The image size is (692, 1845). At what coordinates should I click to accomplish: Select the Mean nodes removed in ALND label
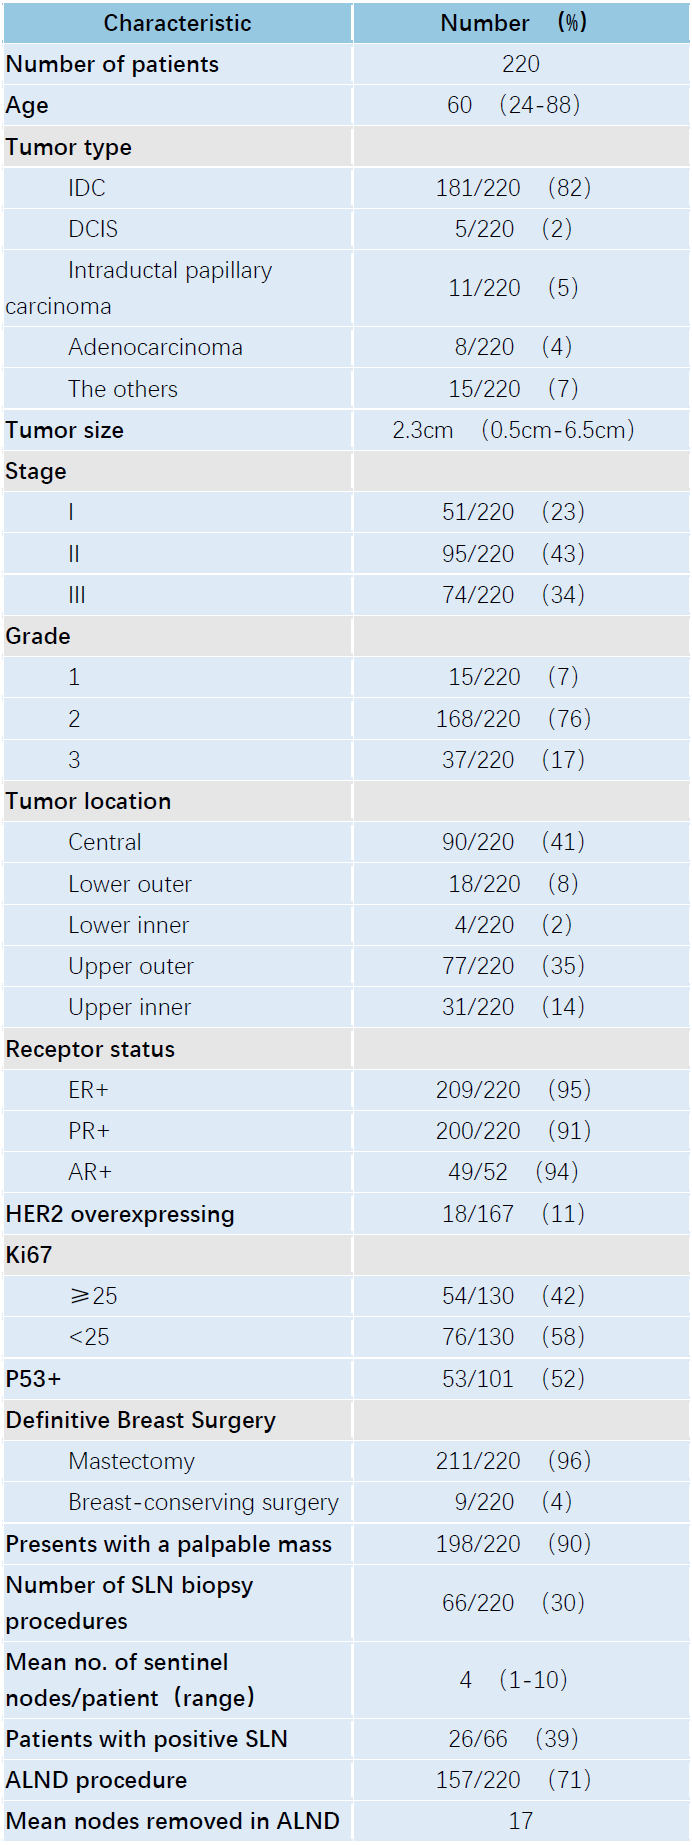(x=172, y=1821)
